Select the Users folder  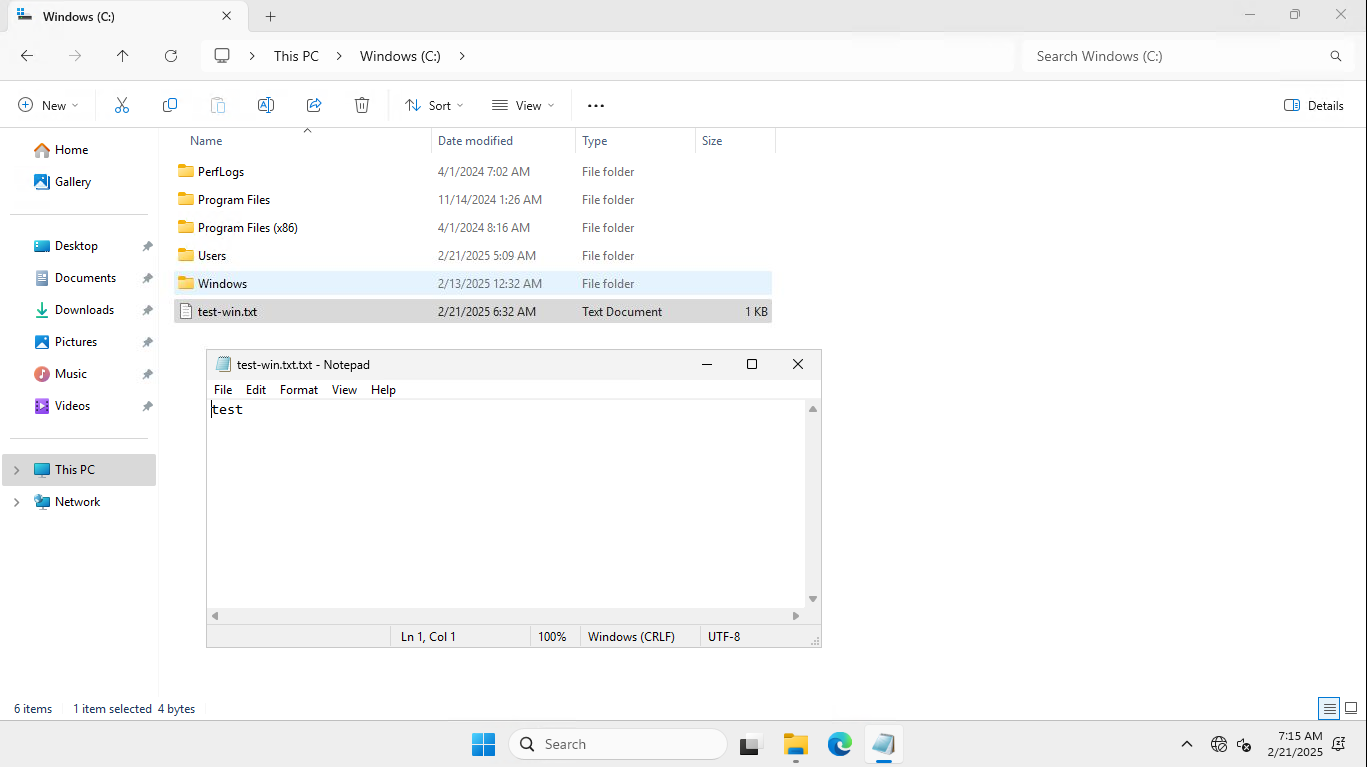(x=473, y=256)
